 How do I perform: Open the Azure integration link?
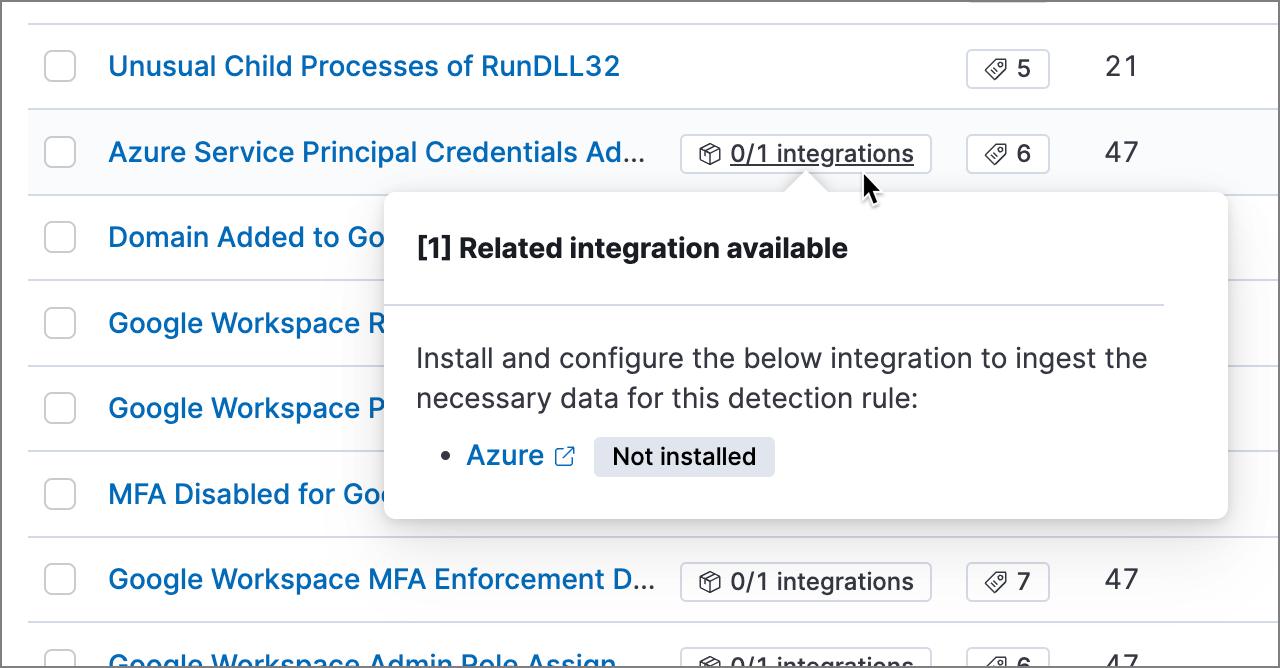(x=505, y=455)
